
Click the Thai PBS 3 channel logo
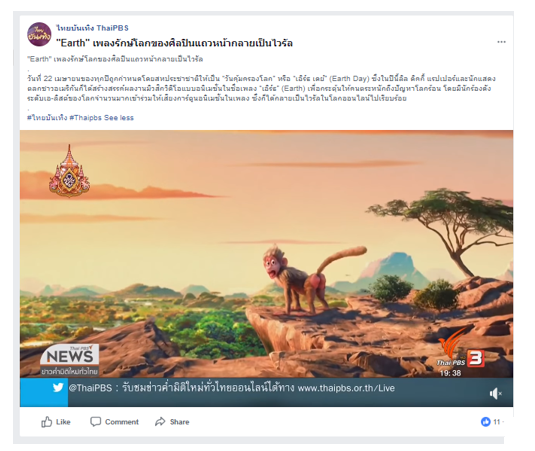(461, 353)
